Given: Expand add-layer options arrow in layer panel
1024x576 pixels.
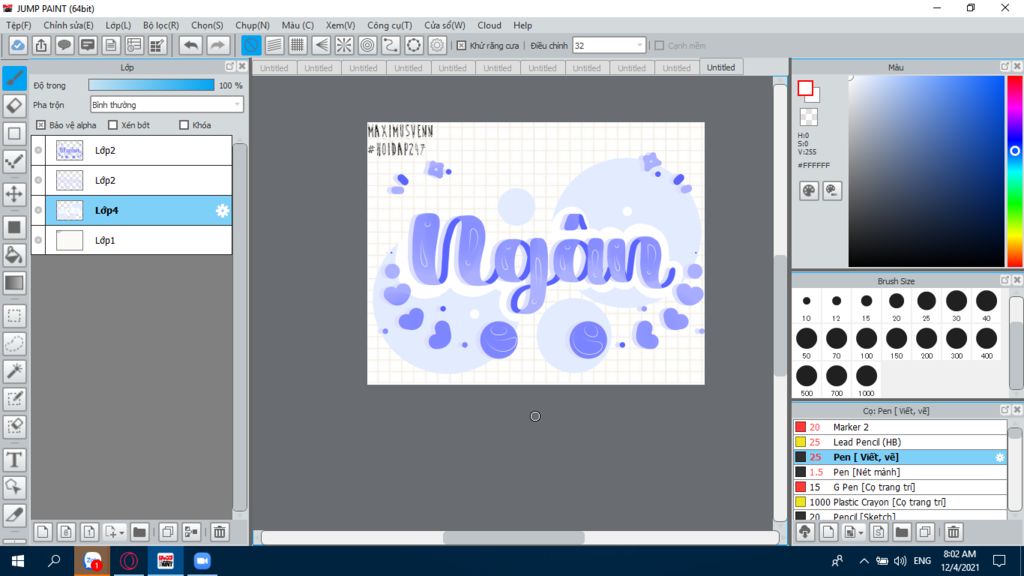Looking at the screenshot, I should 121,533.
